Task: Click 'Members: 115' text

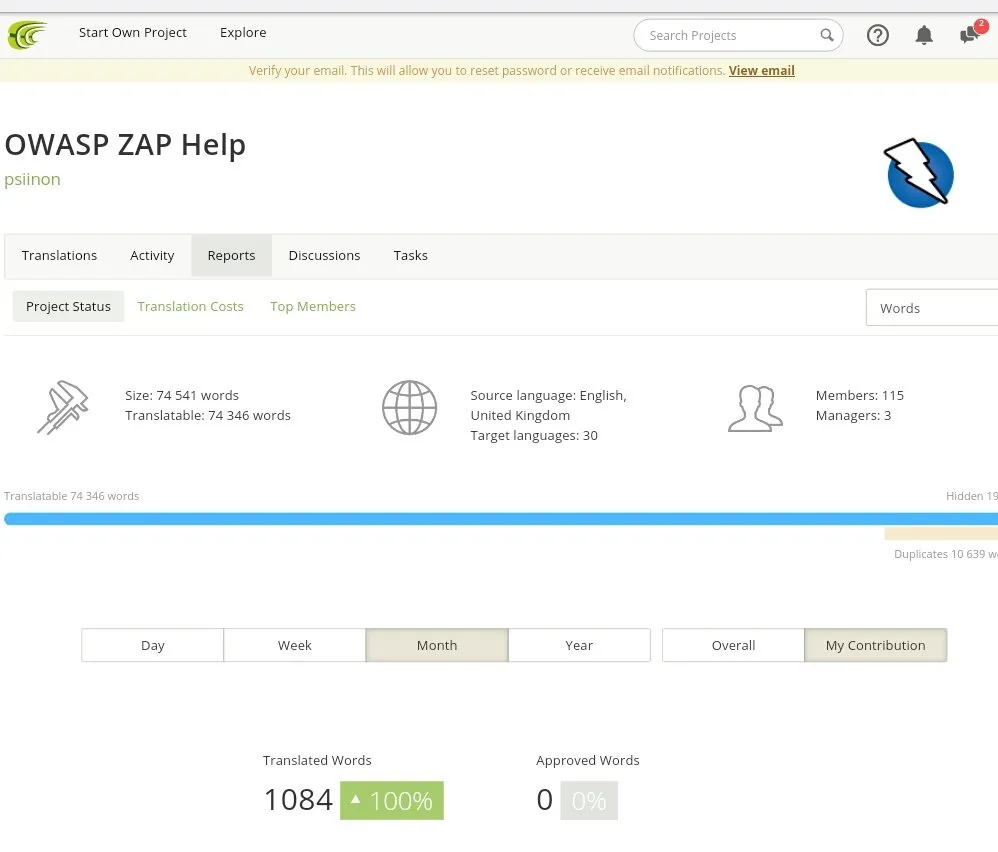Action: [860, 395]
